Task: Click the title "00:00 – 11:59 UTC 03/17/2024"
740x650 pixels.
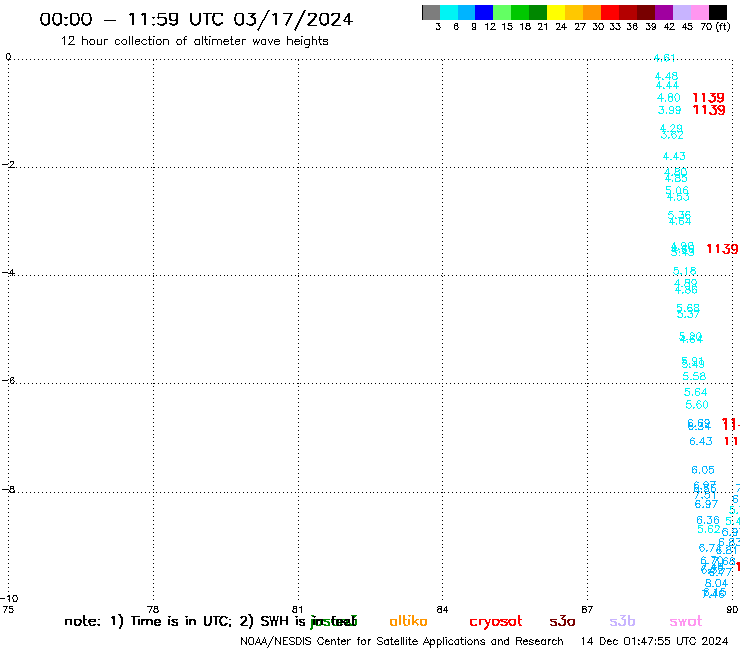Action: 196,19
